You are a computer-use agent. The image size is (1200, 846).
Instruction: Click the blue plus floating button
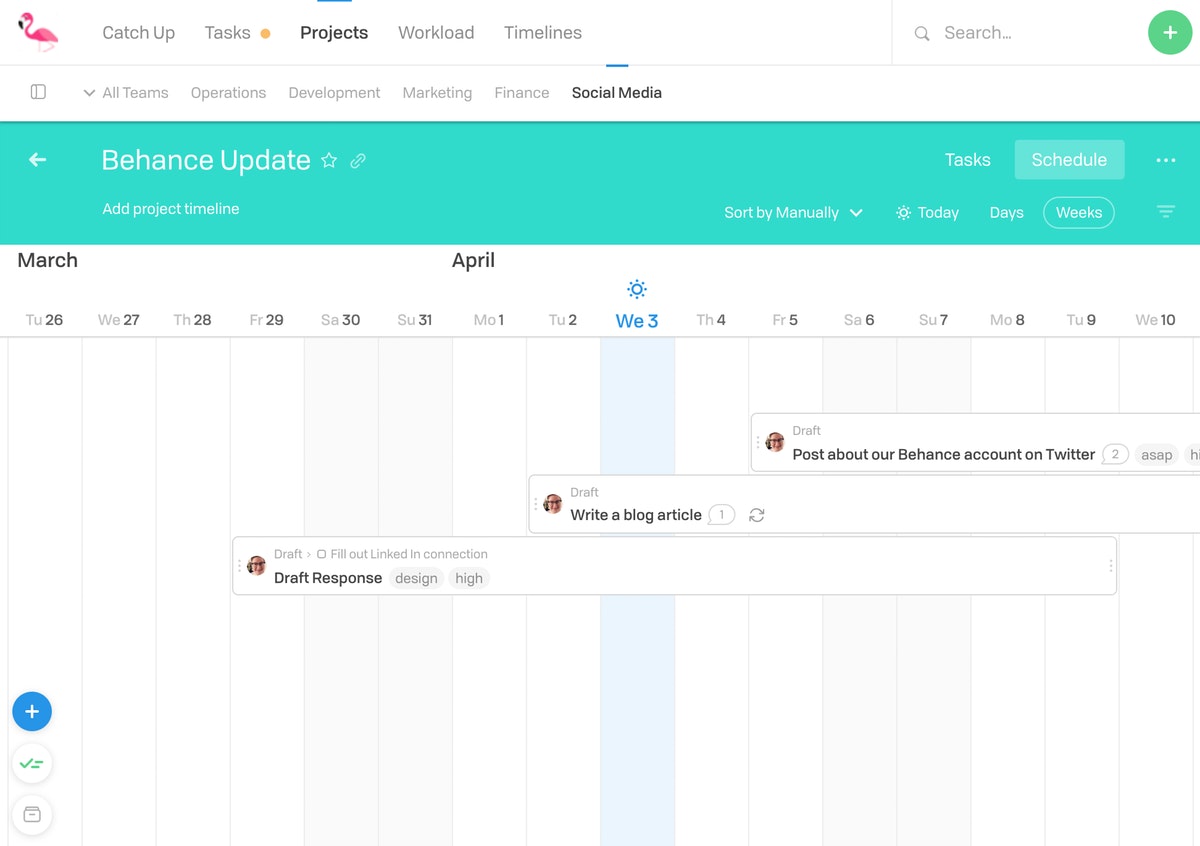coord(32,712)
